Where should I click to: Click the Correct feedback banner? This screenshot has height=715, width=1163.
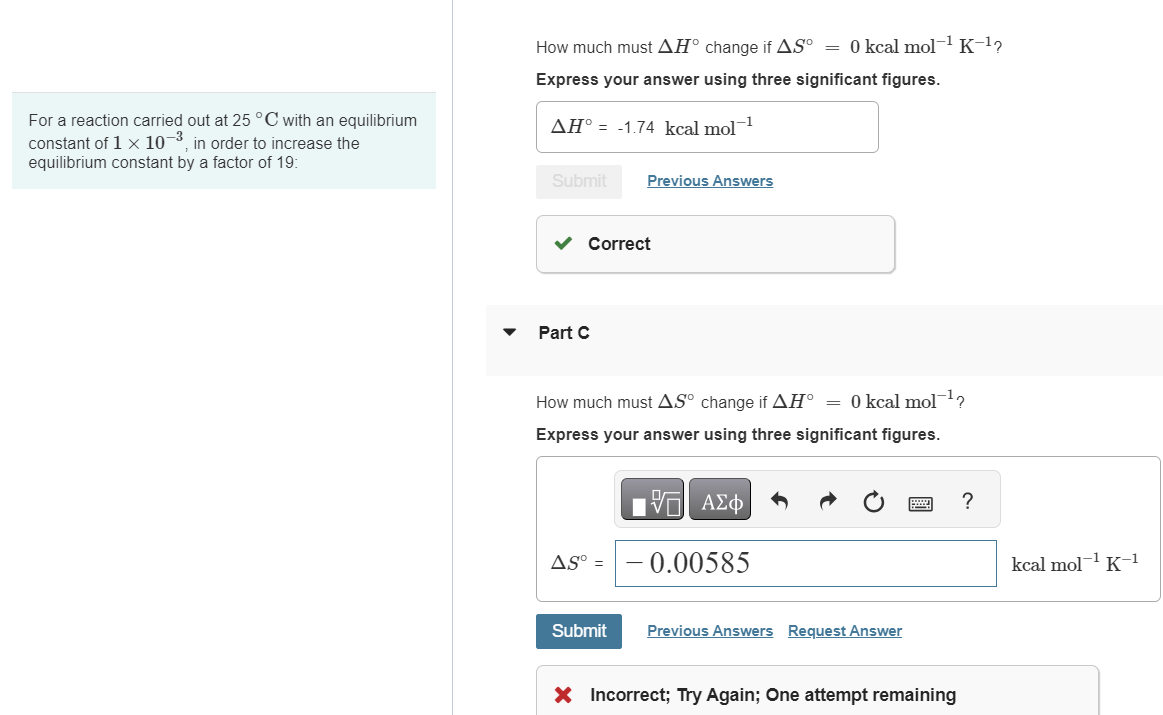[x=715, y=243]
